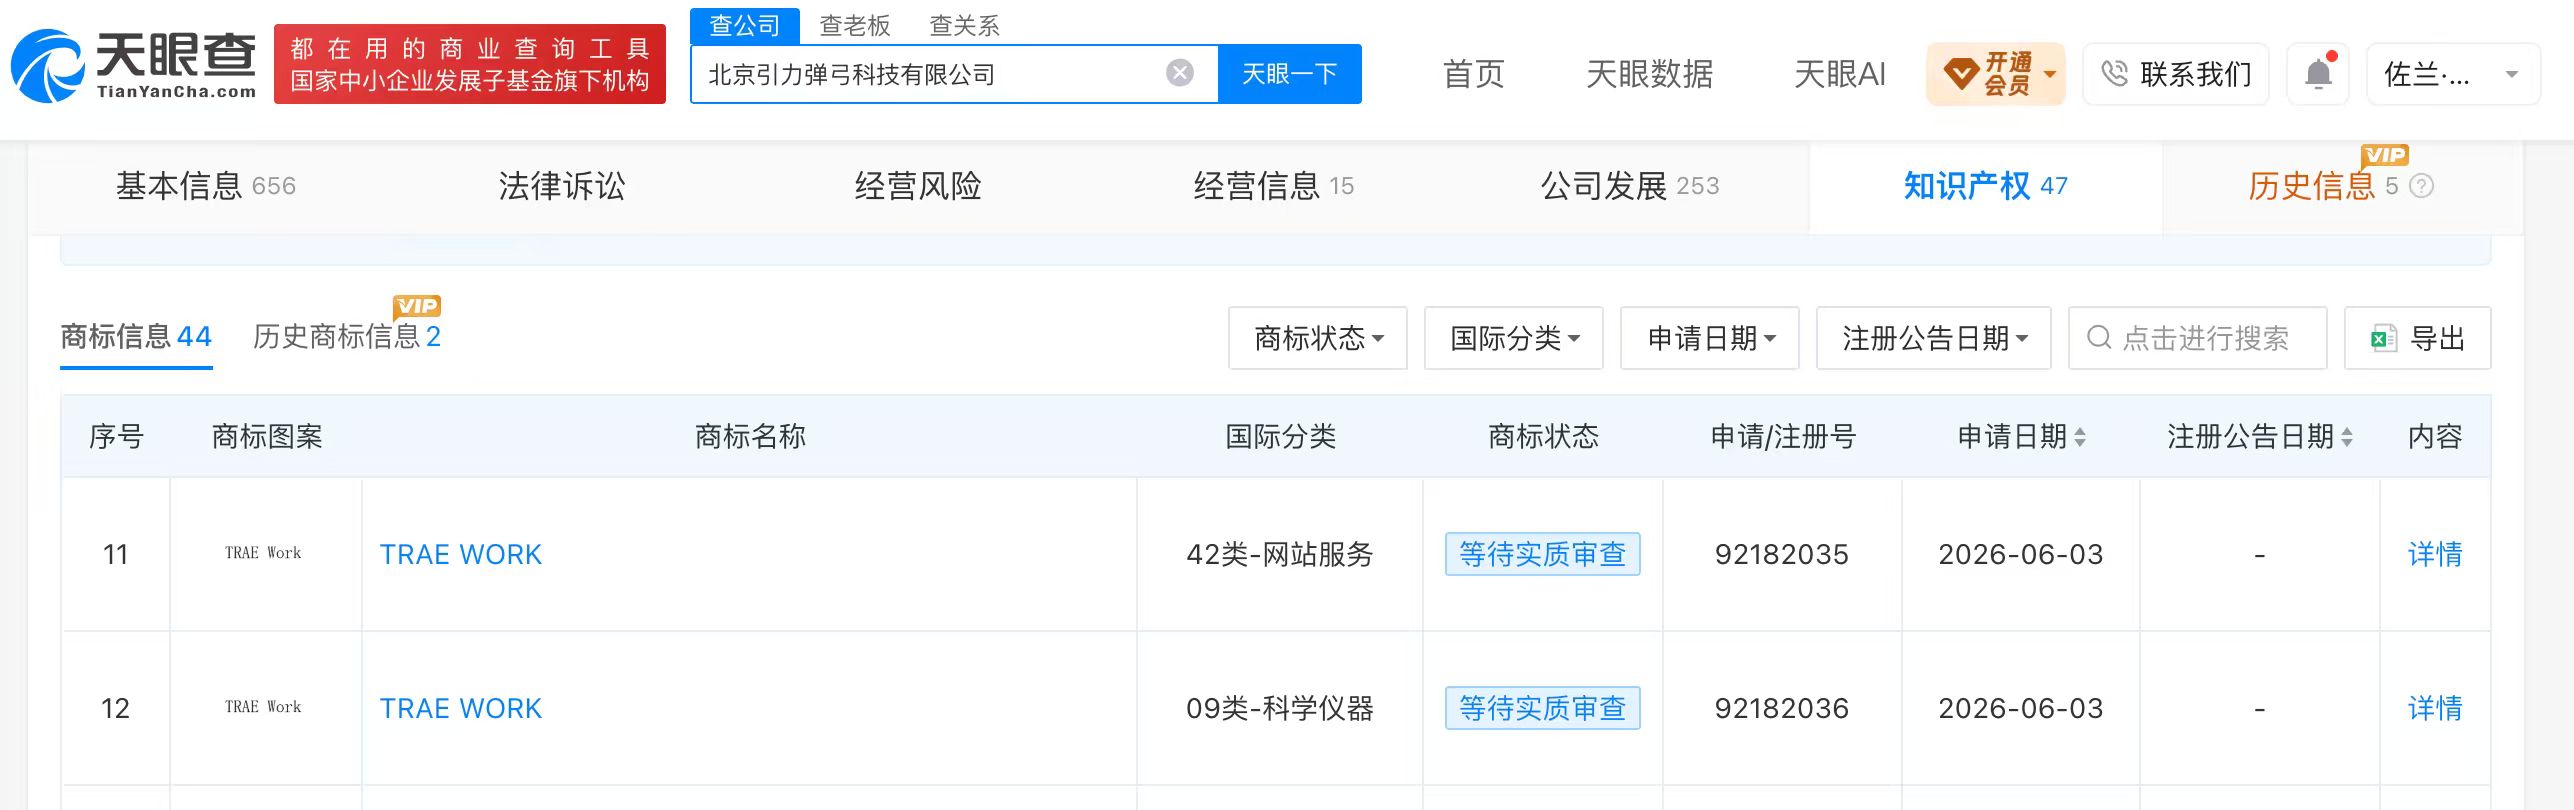Open 天眼数据 in the navigation

[x=1650, y=74]
